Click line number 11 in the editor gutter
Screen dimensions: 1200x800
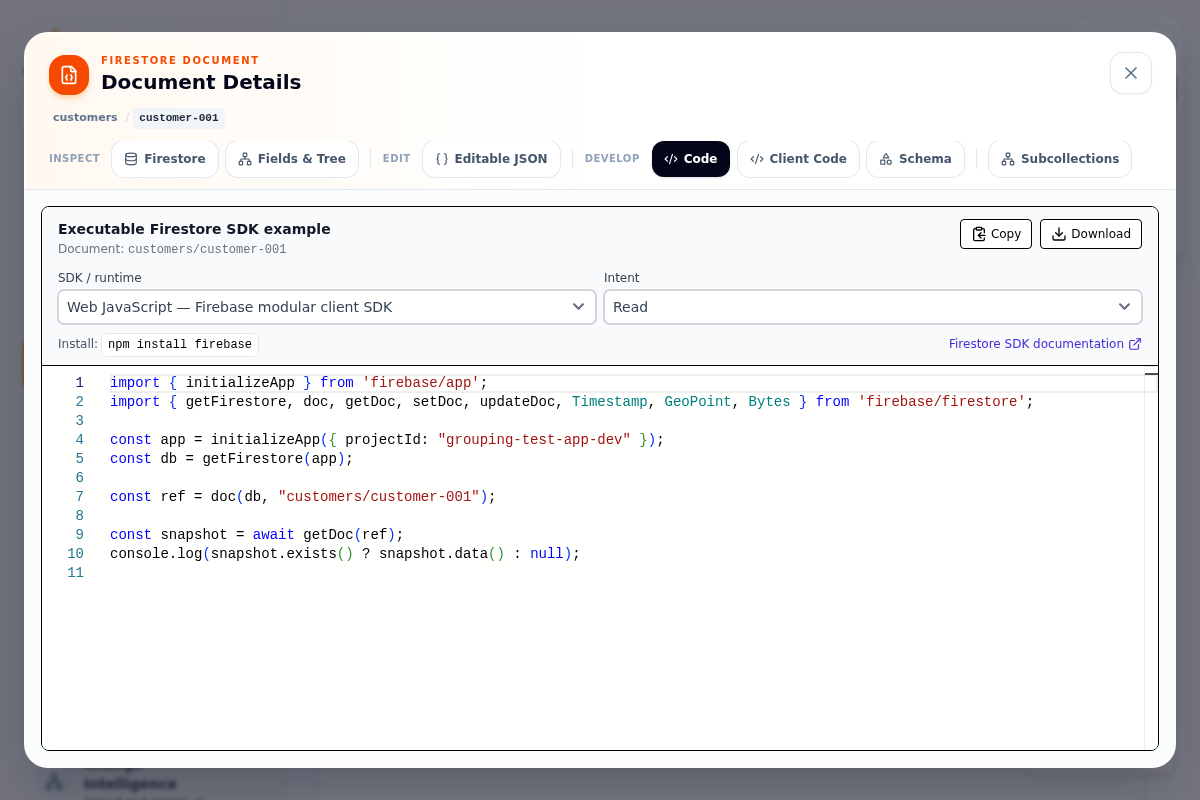[x=75, y=573]
